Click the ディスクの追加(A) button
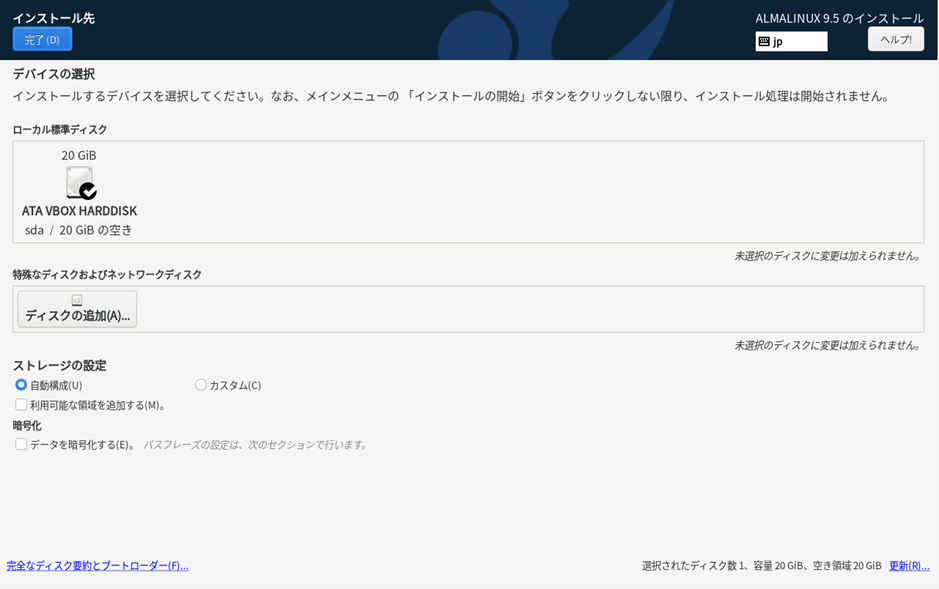The image size is (939, 589). (75, 309)
